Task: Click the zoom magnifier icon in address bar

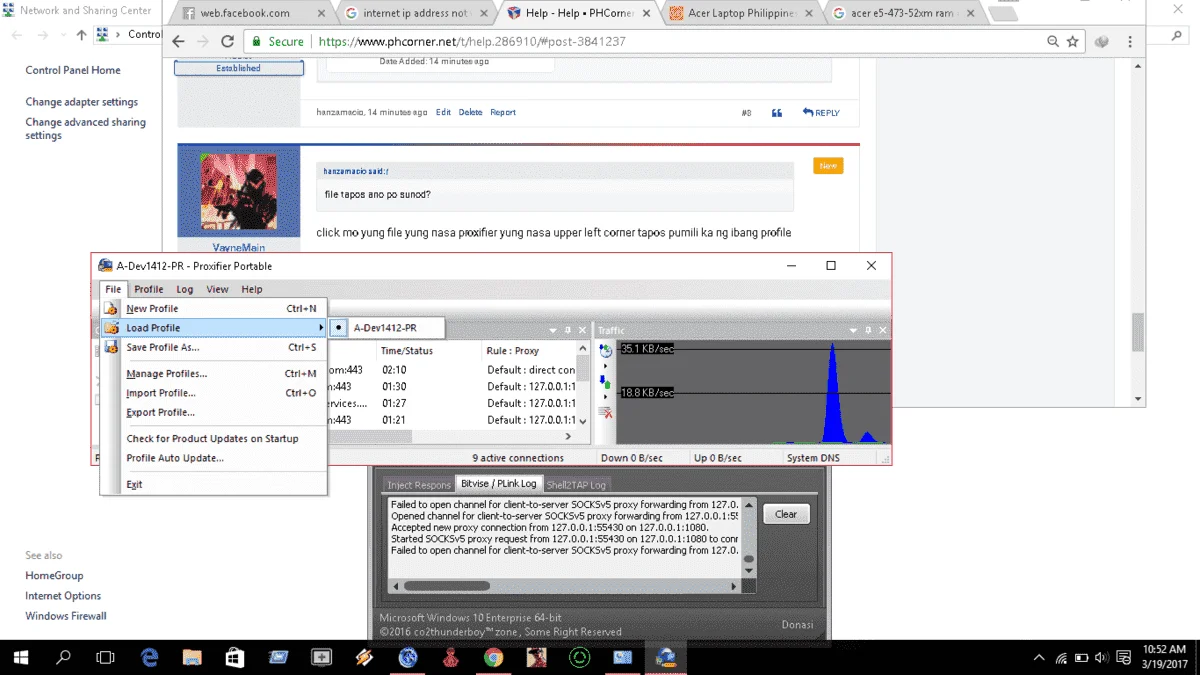Action: point(1053,42)
